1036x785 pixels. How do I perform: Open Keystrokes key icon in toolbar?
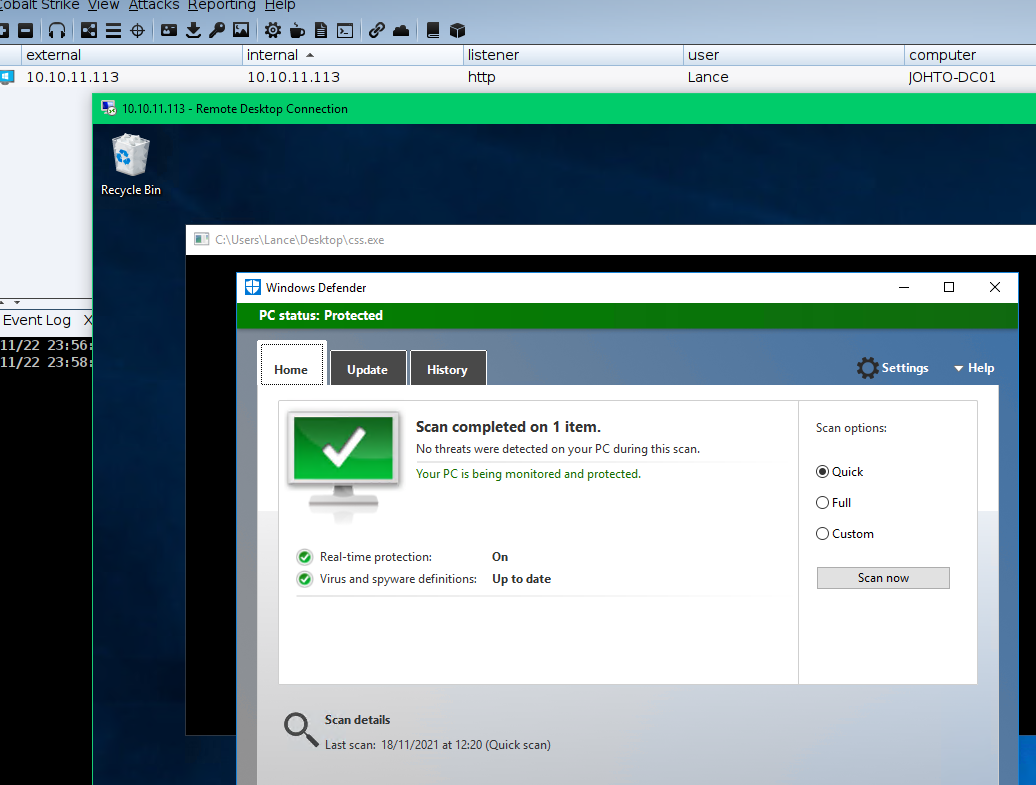[217, 30]
